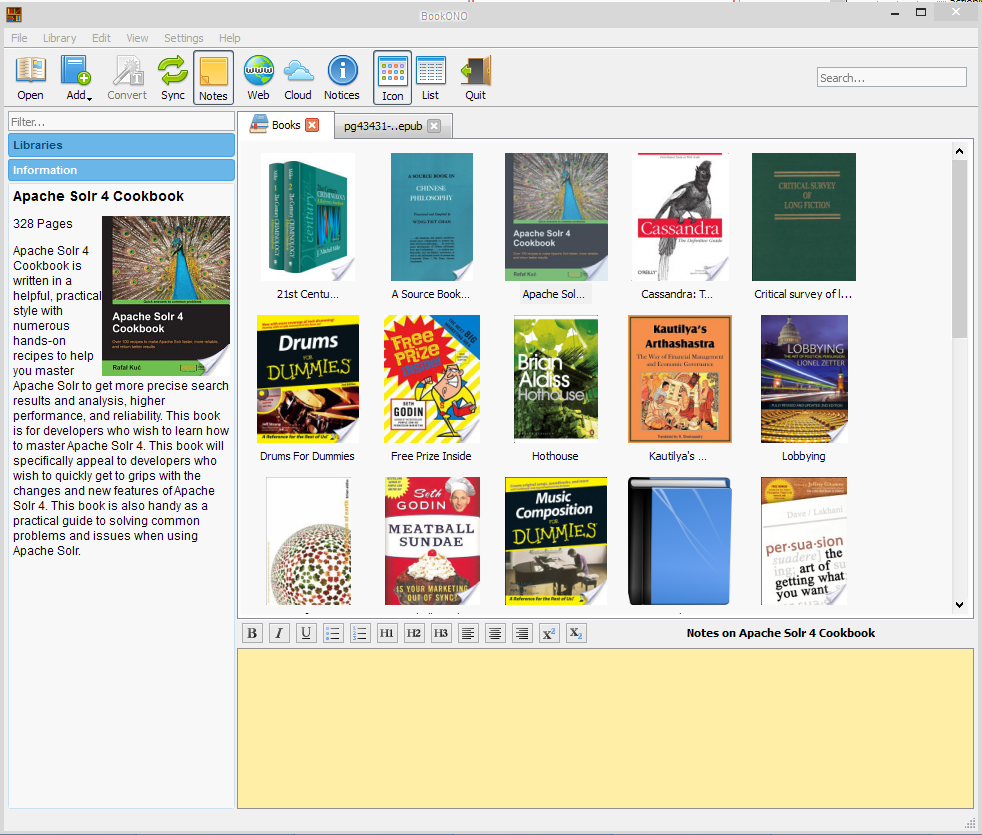Click inside the yellow notes area
The width and height of the screenshot is (982, 835).
click(x=604, y=728)
